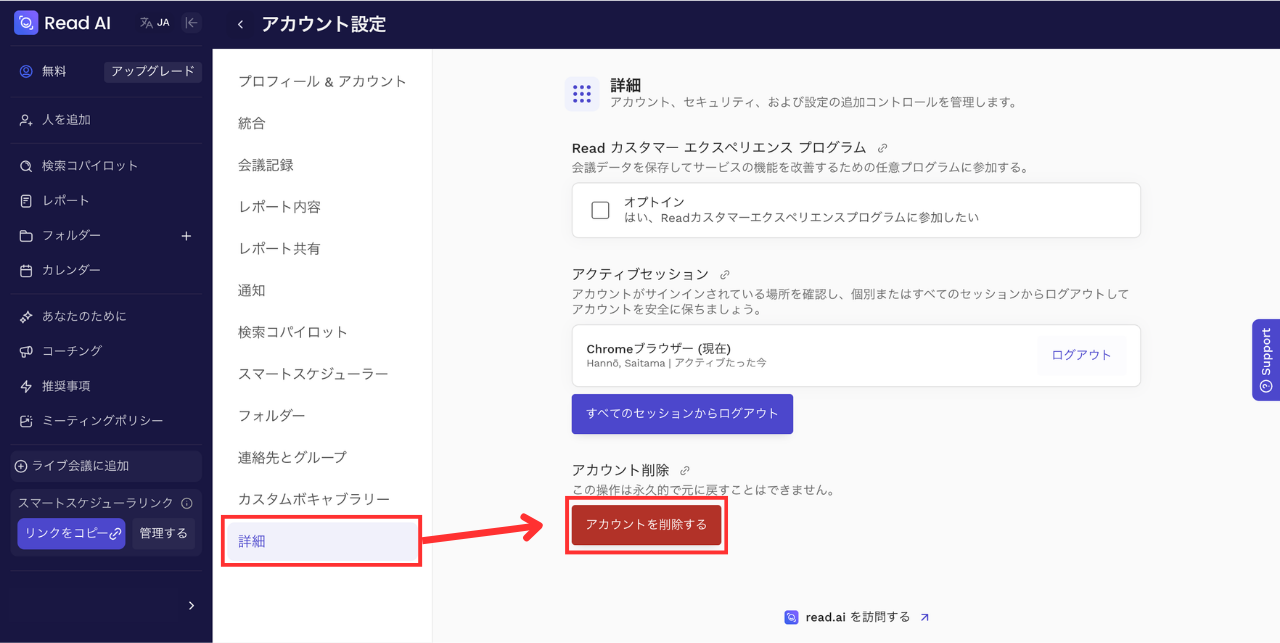Open コーチング in the left sidebar
The height and width of the screenshot is (643, 1280).
[x=71, y=351]
